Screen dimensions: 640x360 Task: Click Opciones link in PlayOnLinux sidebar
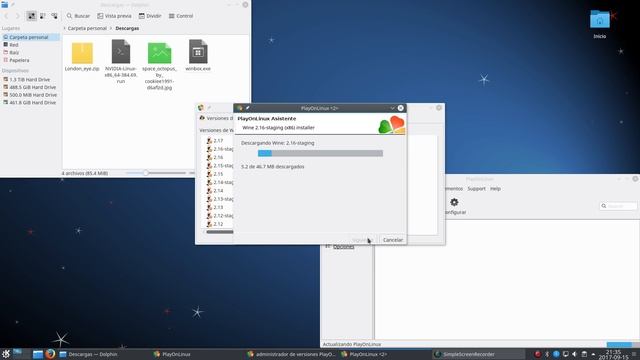tap(343, 247)
